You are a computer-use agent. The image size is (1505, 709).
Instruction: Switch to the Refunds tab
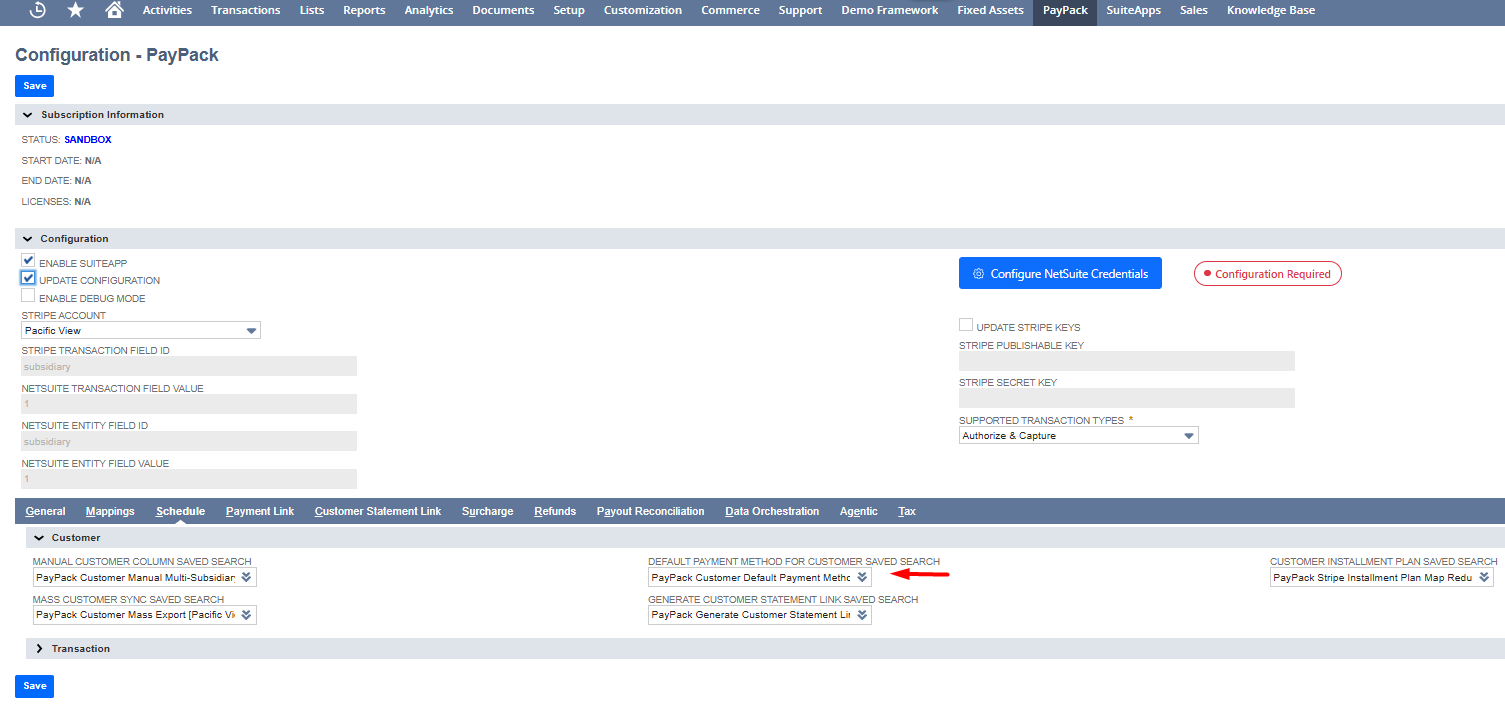click(x=555, y=511)
